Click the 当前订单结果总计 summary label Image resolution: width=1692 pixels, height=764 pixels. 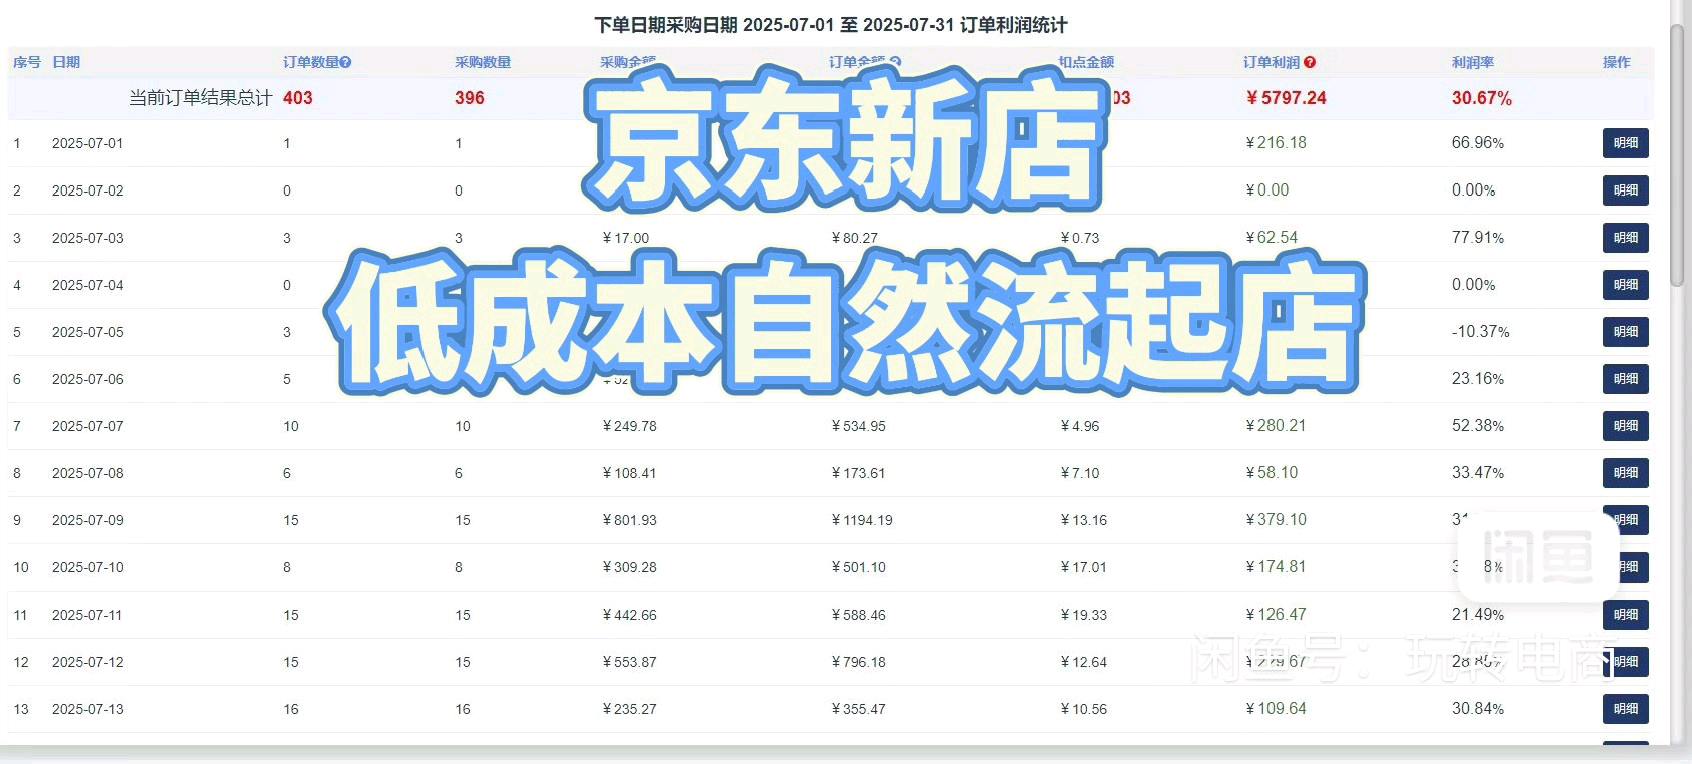(x=200, y=98)
